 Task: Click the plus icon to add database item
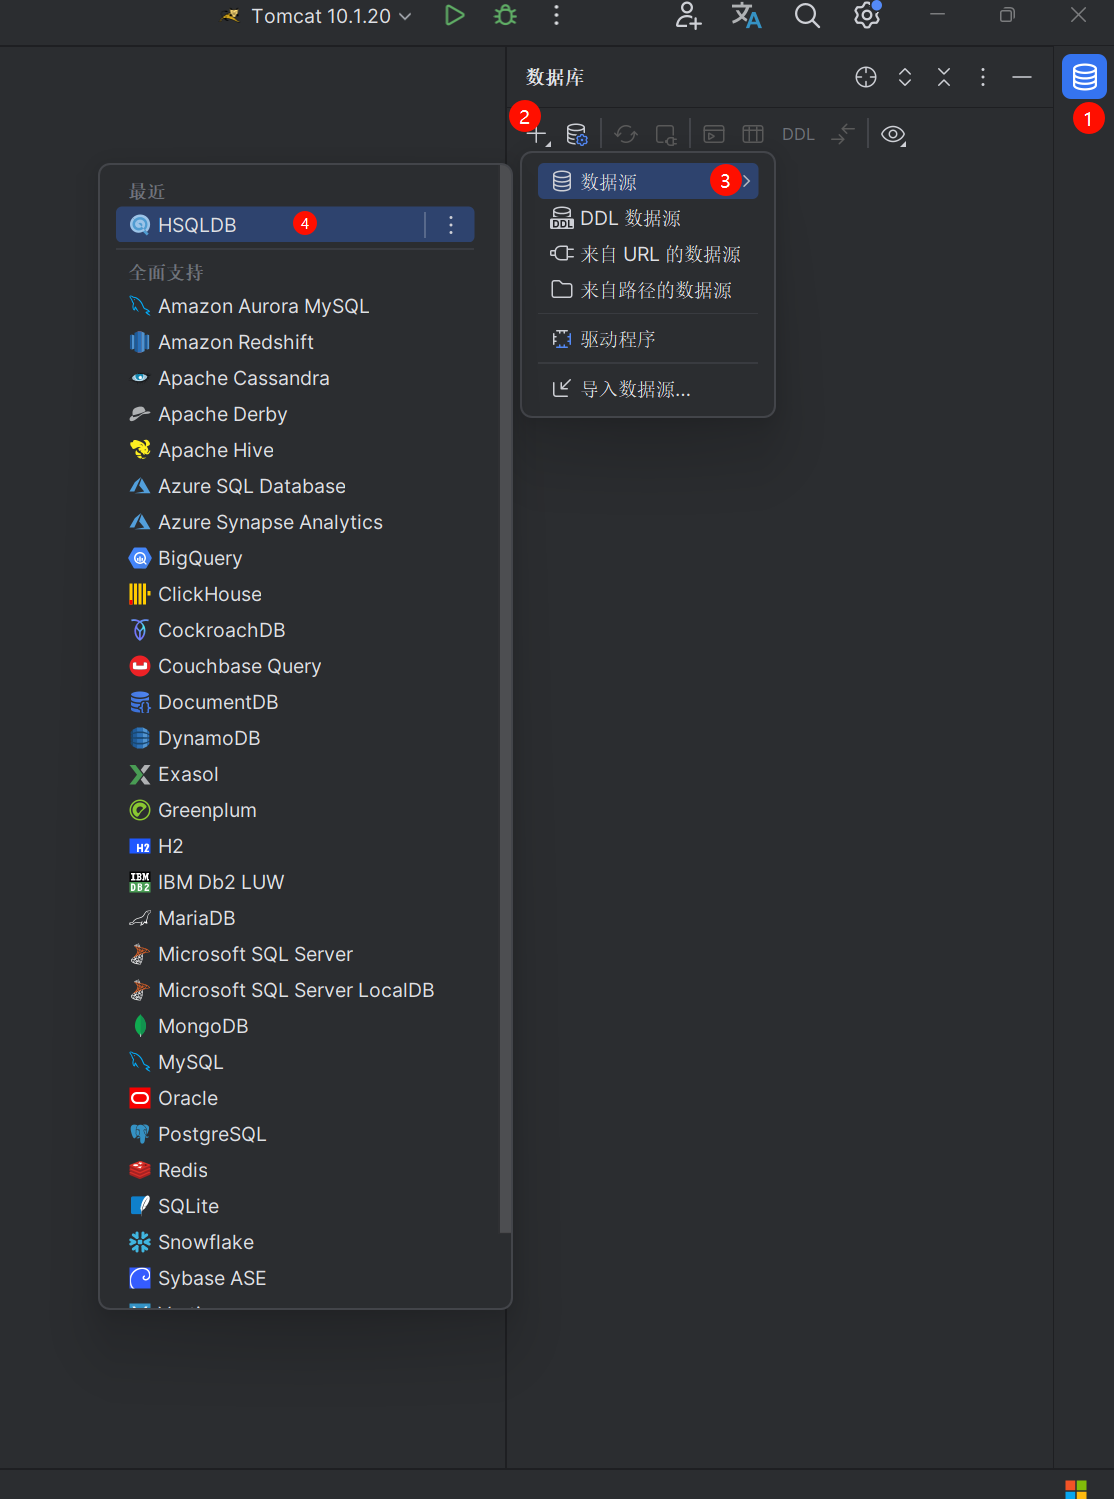point(538,135)
